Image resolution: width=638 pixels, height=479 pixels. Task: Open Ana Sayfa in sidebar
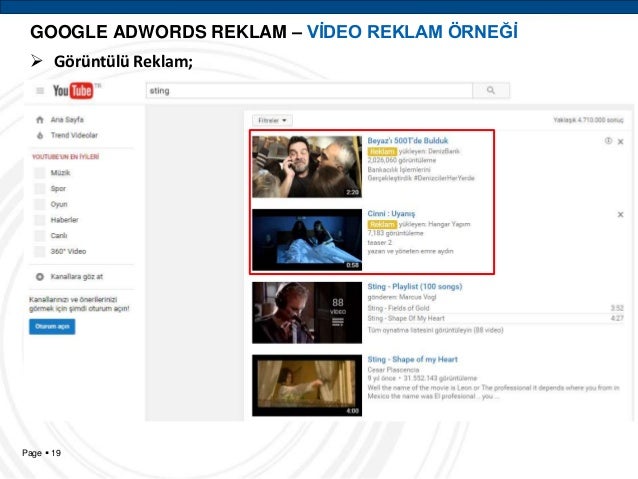[67, 120]
